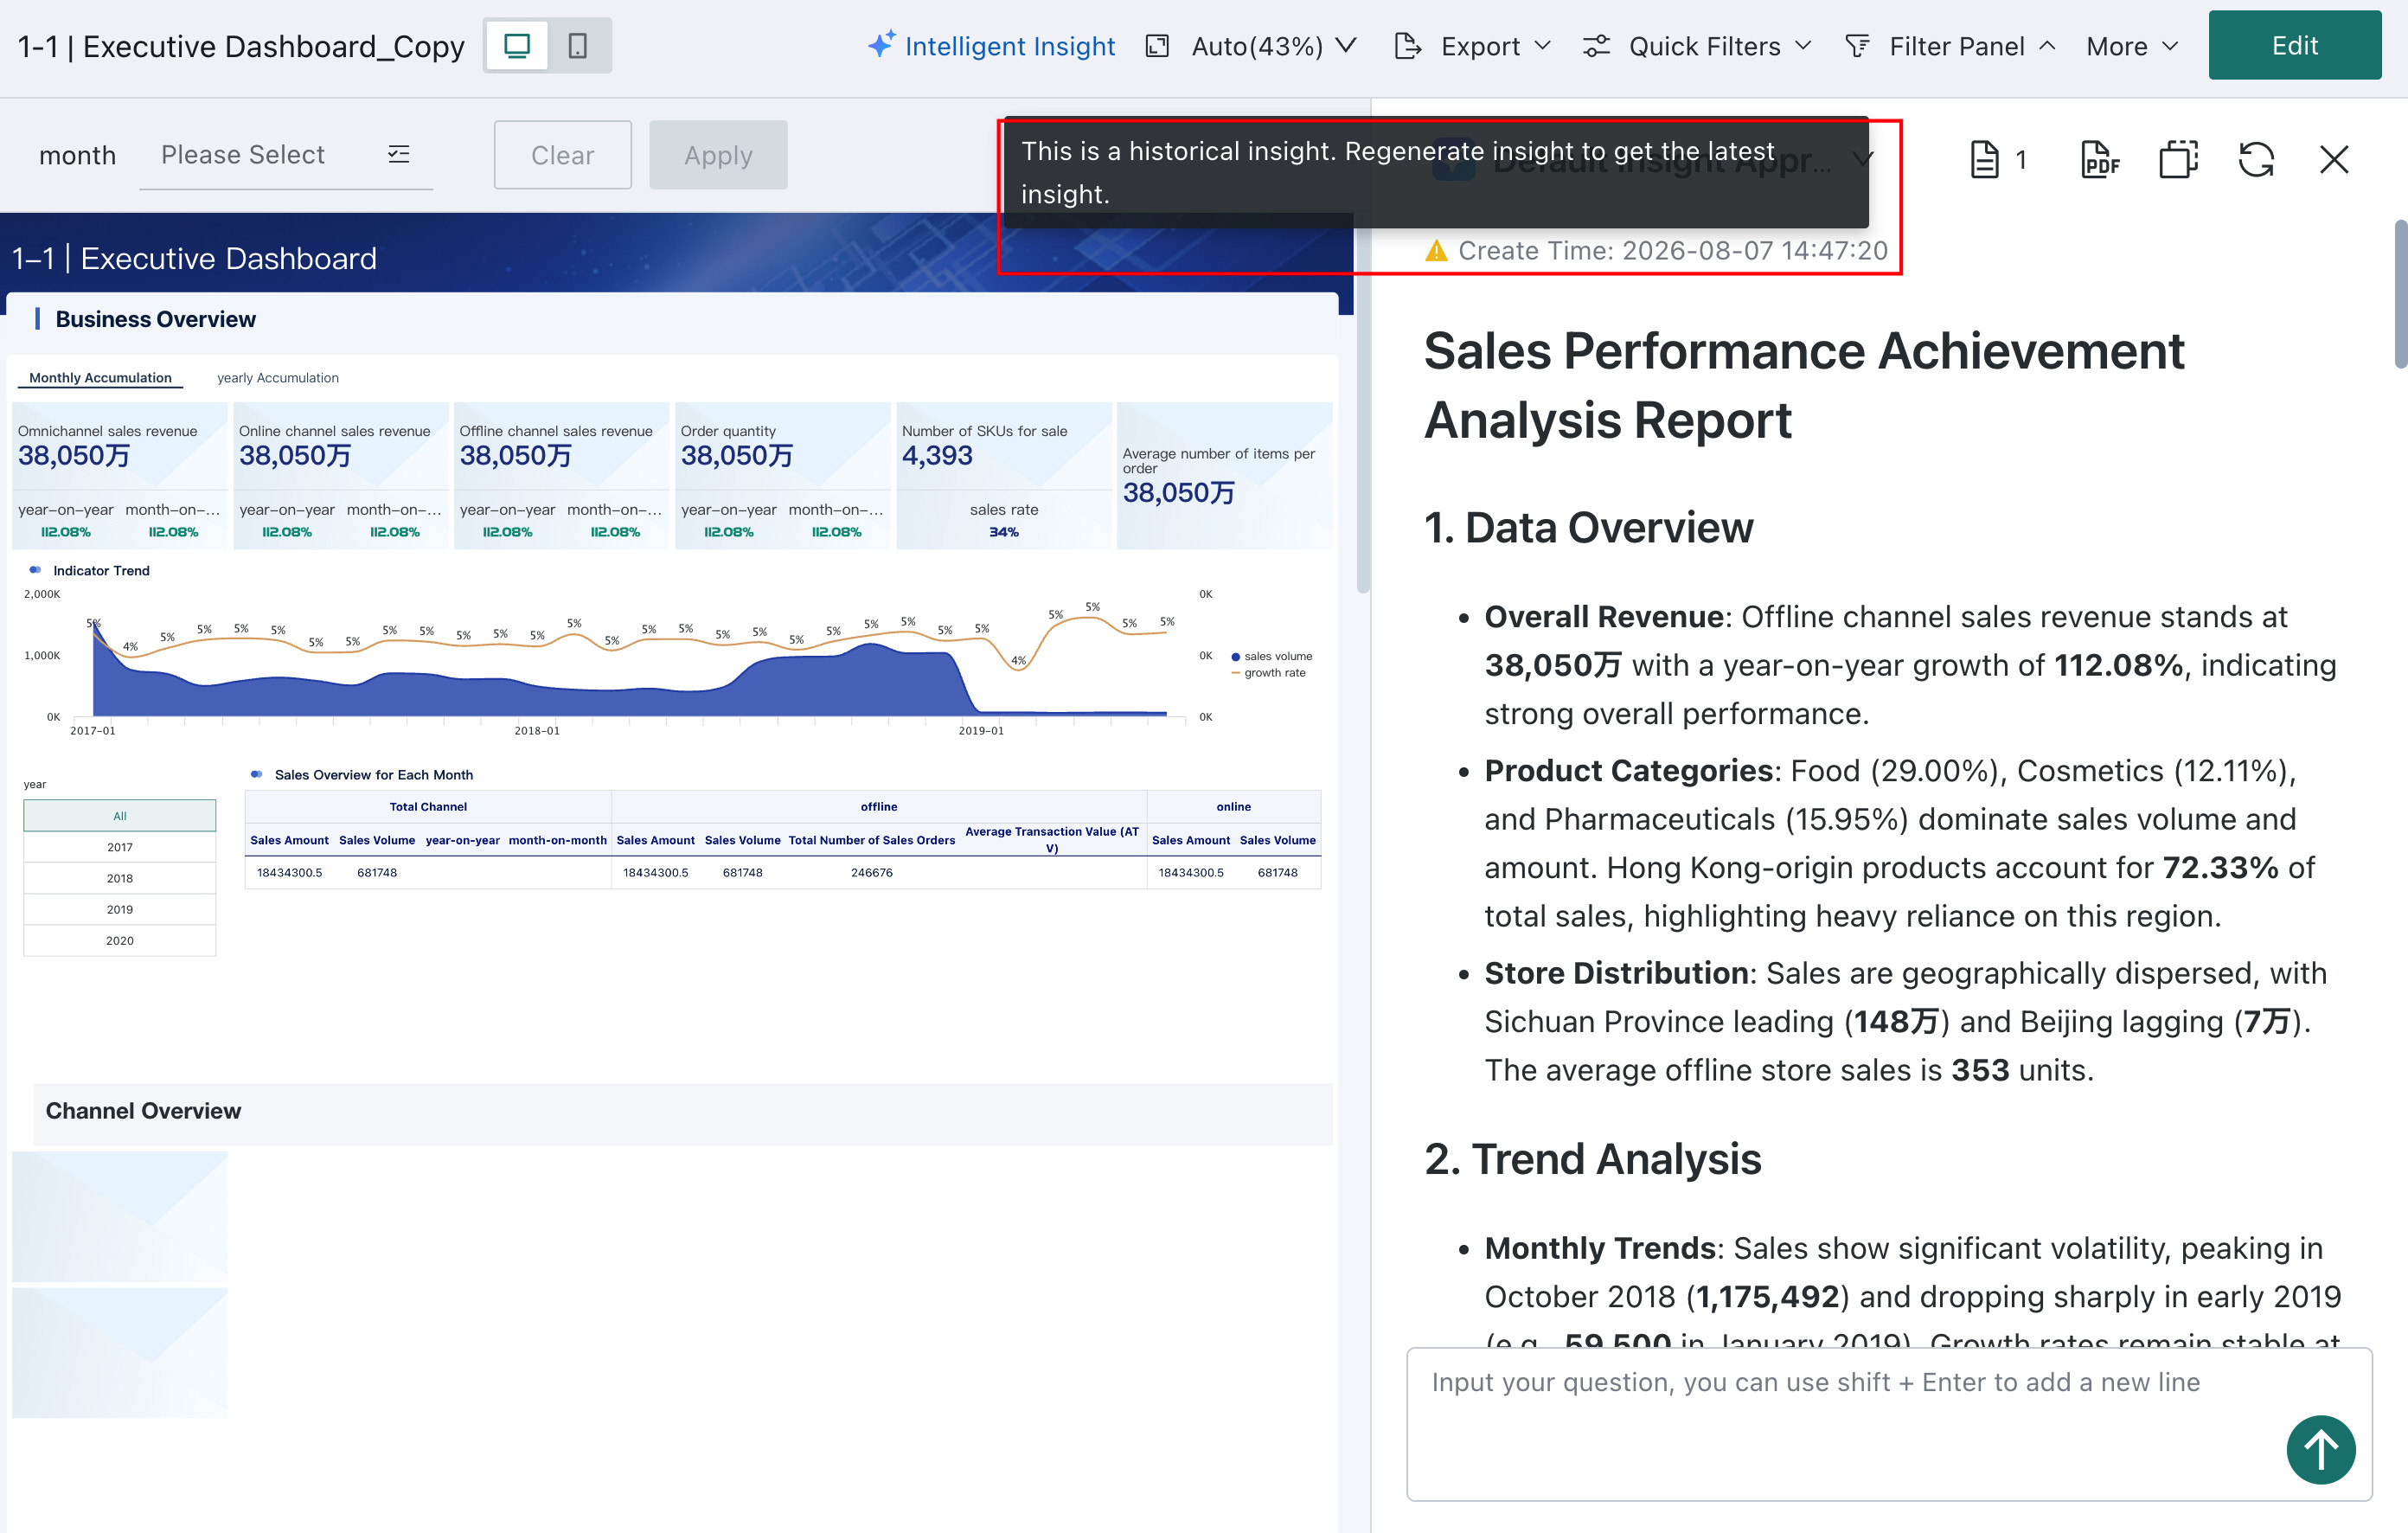The height and width of the screenshot is (1533, 2408).
Task: Click the year-on-year column header
Action: coord(462,840)
